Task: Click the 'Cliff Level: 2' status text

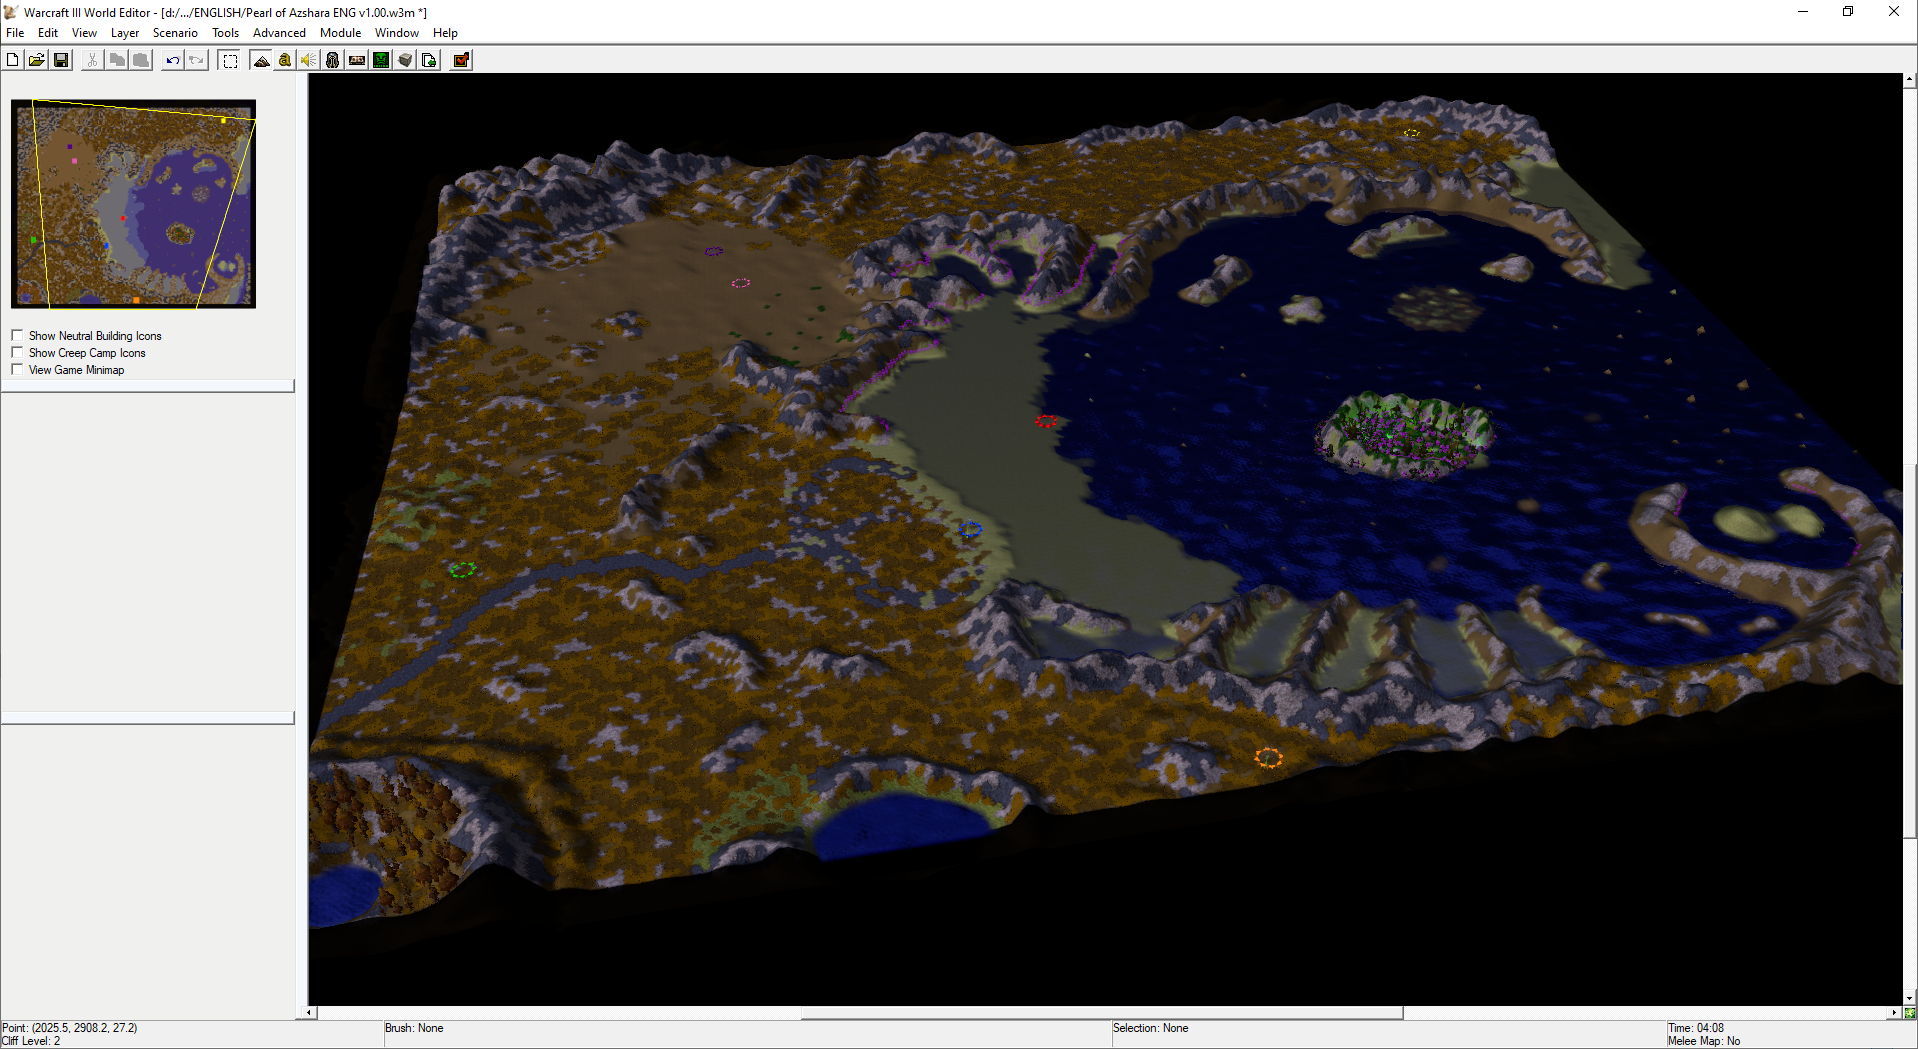Action: 31,1041
